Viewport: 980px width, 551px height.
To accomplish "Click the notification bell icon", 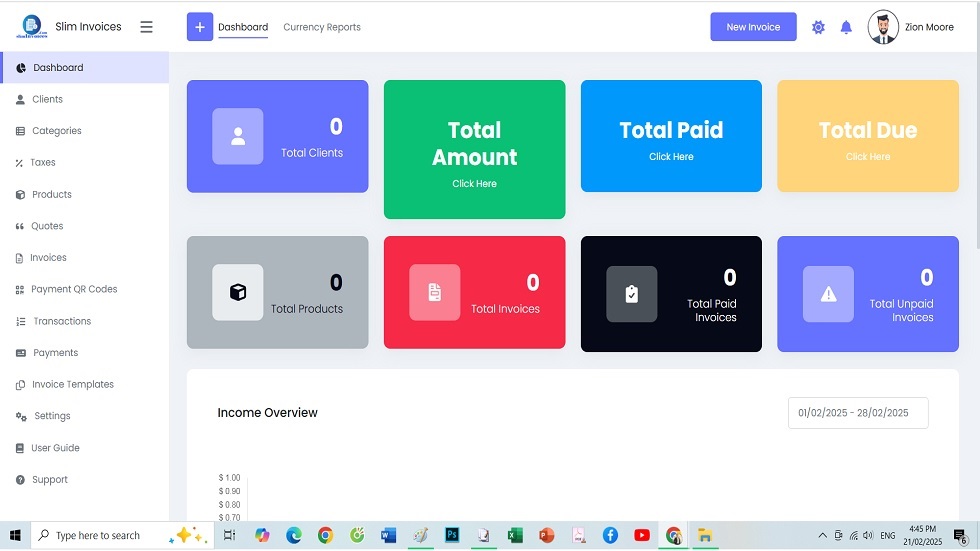I will 846,28.
